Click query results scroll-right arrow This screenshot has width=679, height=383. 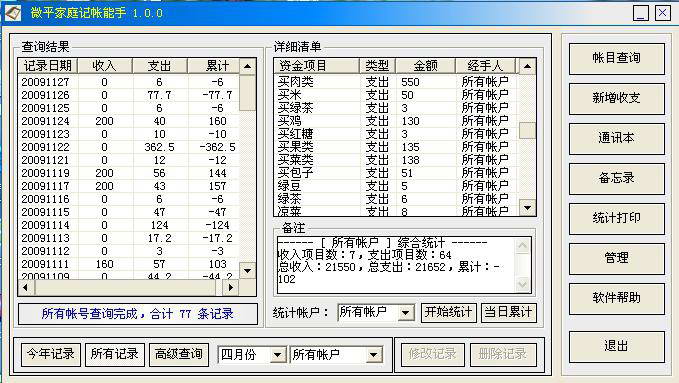click(x=230, y=287)
